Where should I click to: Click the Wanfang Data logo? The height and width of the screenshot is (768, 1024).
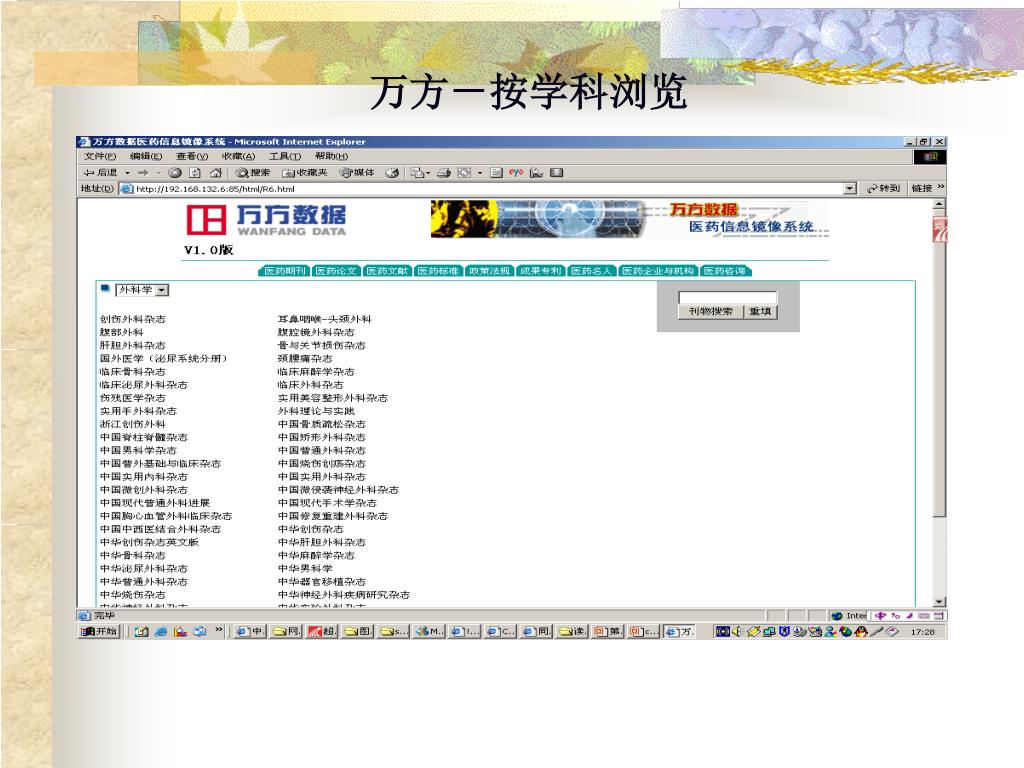pyautogui.click(x=266, y=219)
